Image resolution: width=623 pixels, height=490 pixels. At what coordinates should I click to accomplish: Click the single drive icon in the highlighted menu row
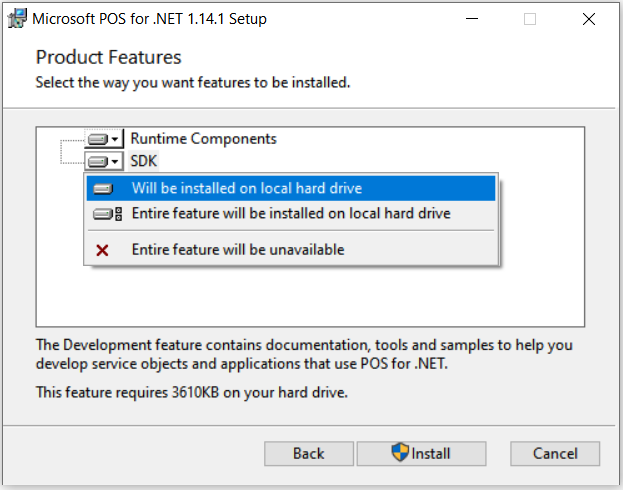click(x=103, y=189)
